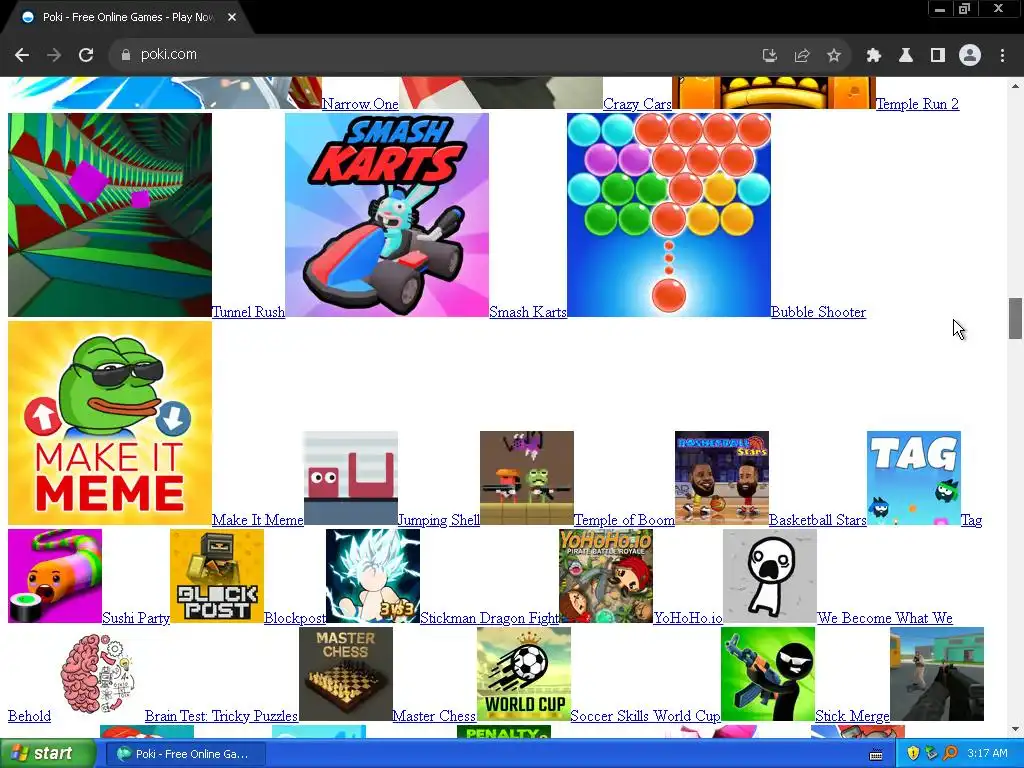
Task: Click the page scrollbar thumb
Action: pyautogui.click(x=1015, y=319)
